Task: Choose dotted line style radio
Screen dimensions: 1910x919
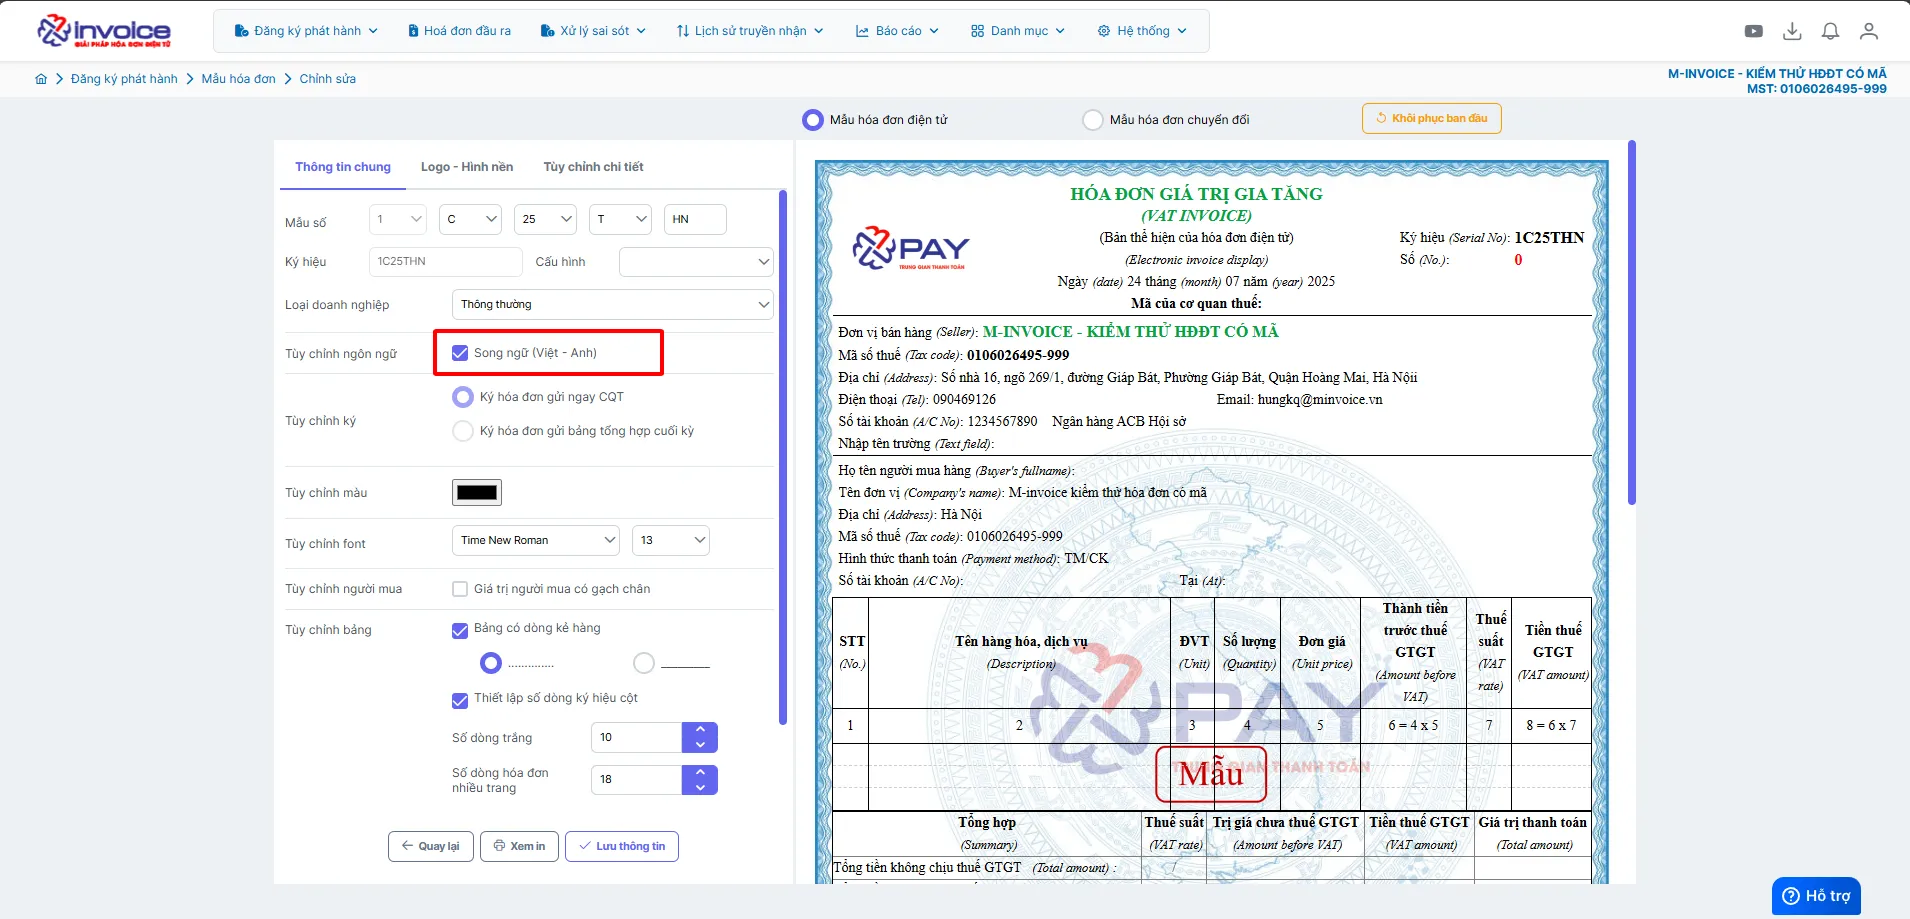Action: coord(490,663)
